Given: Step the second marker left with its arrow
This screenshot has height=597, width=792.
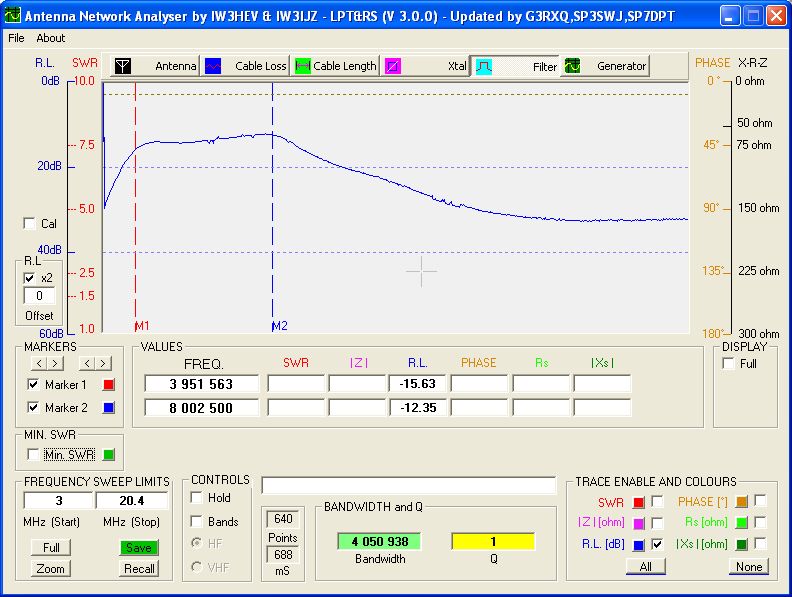Looking at the screenshot, I should coord(87,363).
